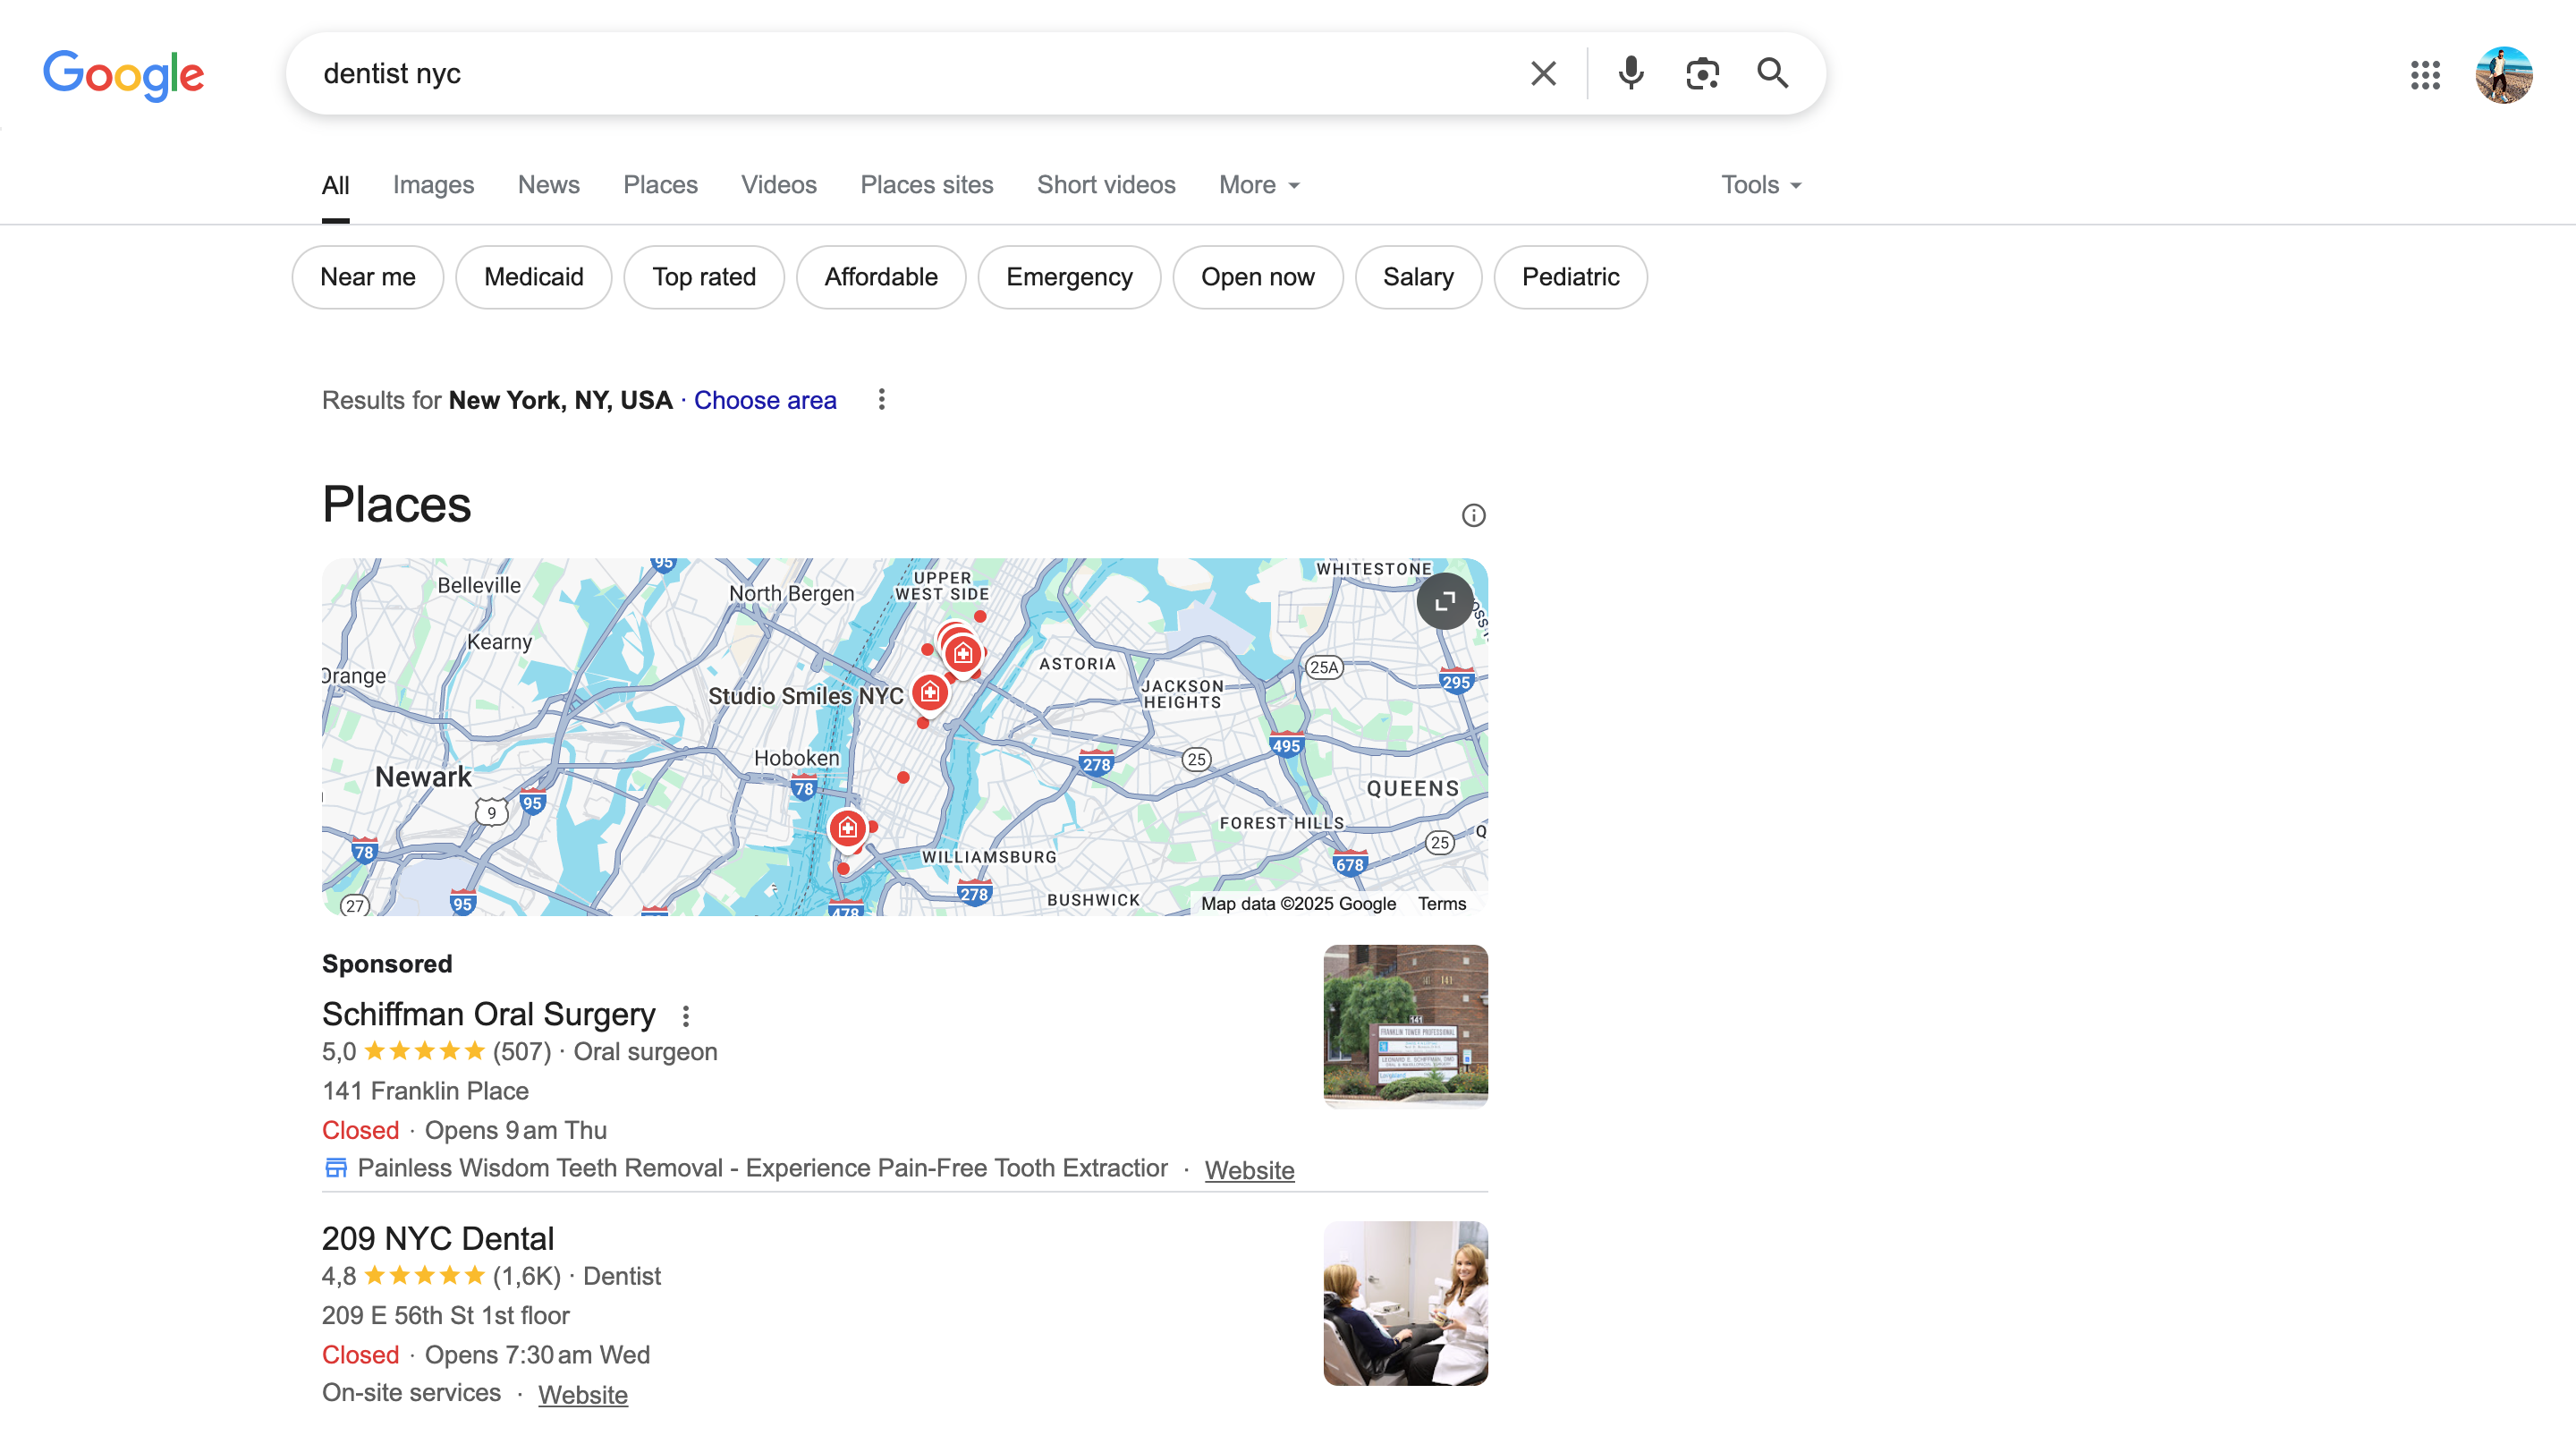Visit 209 NYC Dental Website link
This screenshot has width=2576, height=1444.
click(x=583, y=1395)
